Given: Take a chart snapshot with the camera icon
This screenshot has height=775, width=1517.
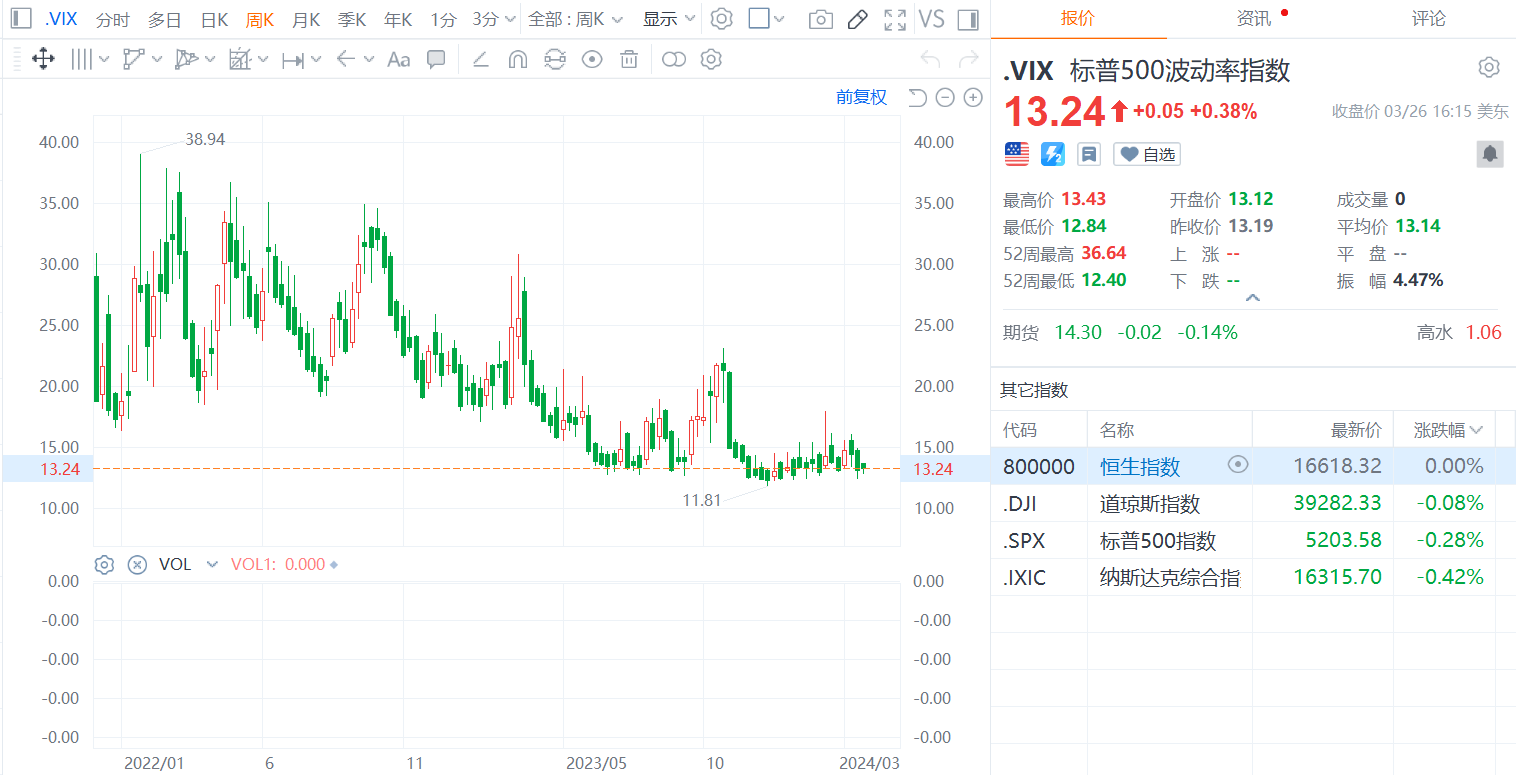Looking at the screenshot, I should pos(820,19).
